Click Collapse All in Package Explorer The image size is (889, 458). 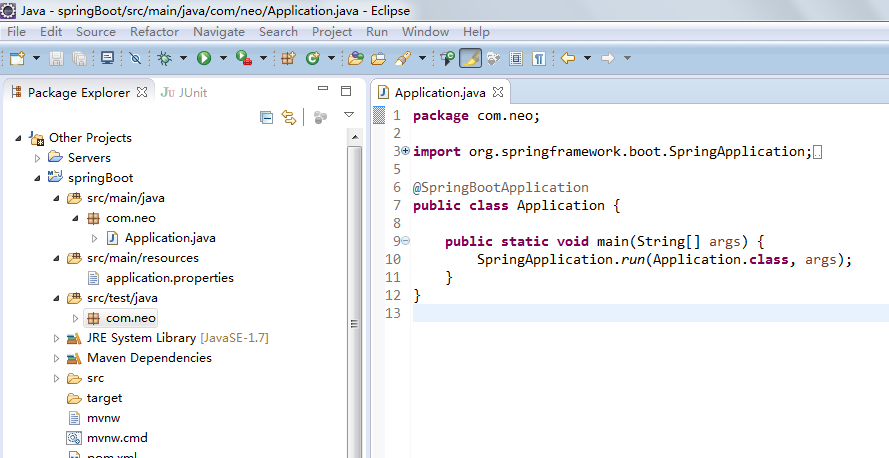pos(266,118)
